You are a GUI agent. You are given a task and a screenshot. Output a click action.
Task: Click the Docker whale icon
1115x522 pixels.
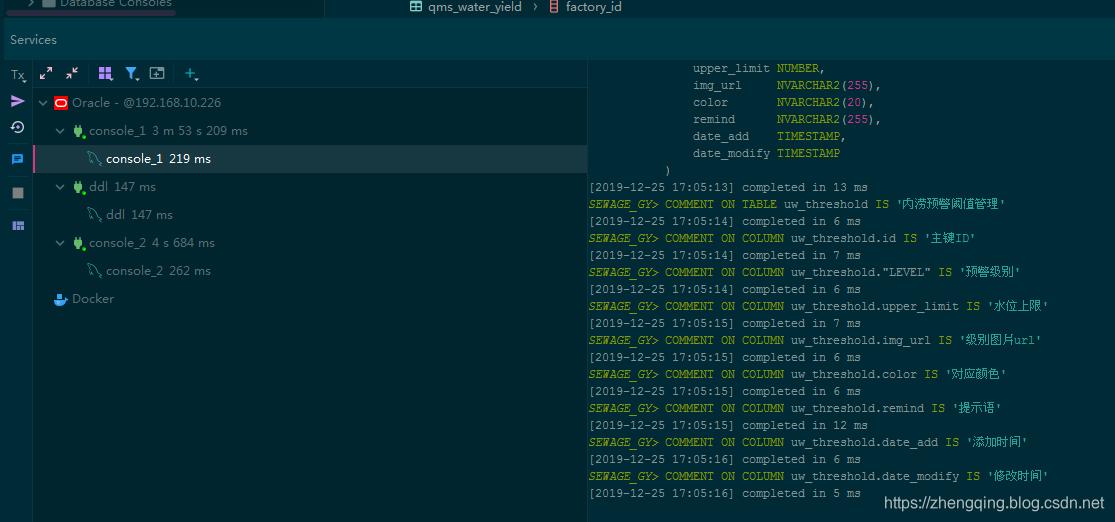[61, 299]
